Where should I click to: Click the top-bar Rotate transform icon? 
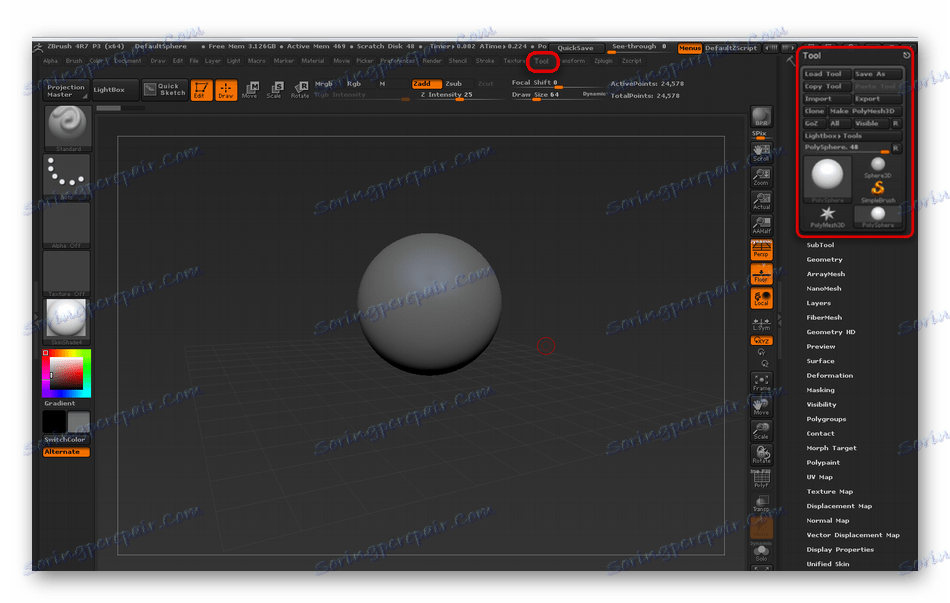click(x=300, y=90)
